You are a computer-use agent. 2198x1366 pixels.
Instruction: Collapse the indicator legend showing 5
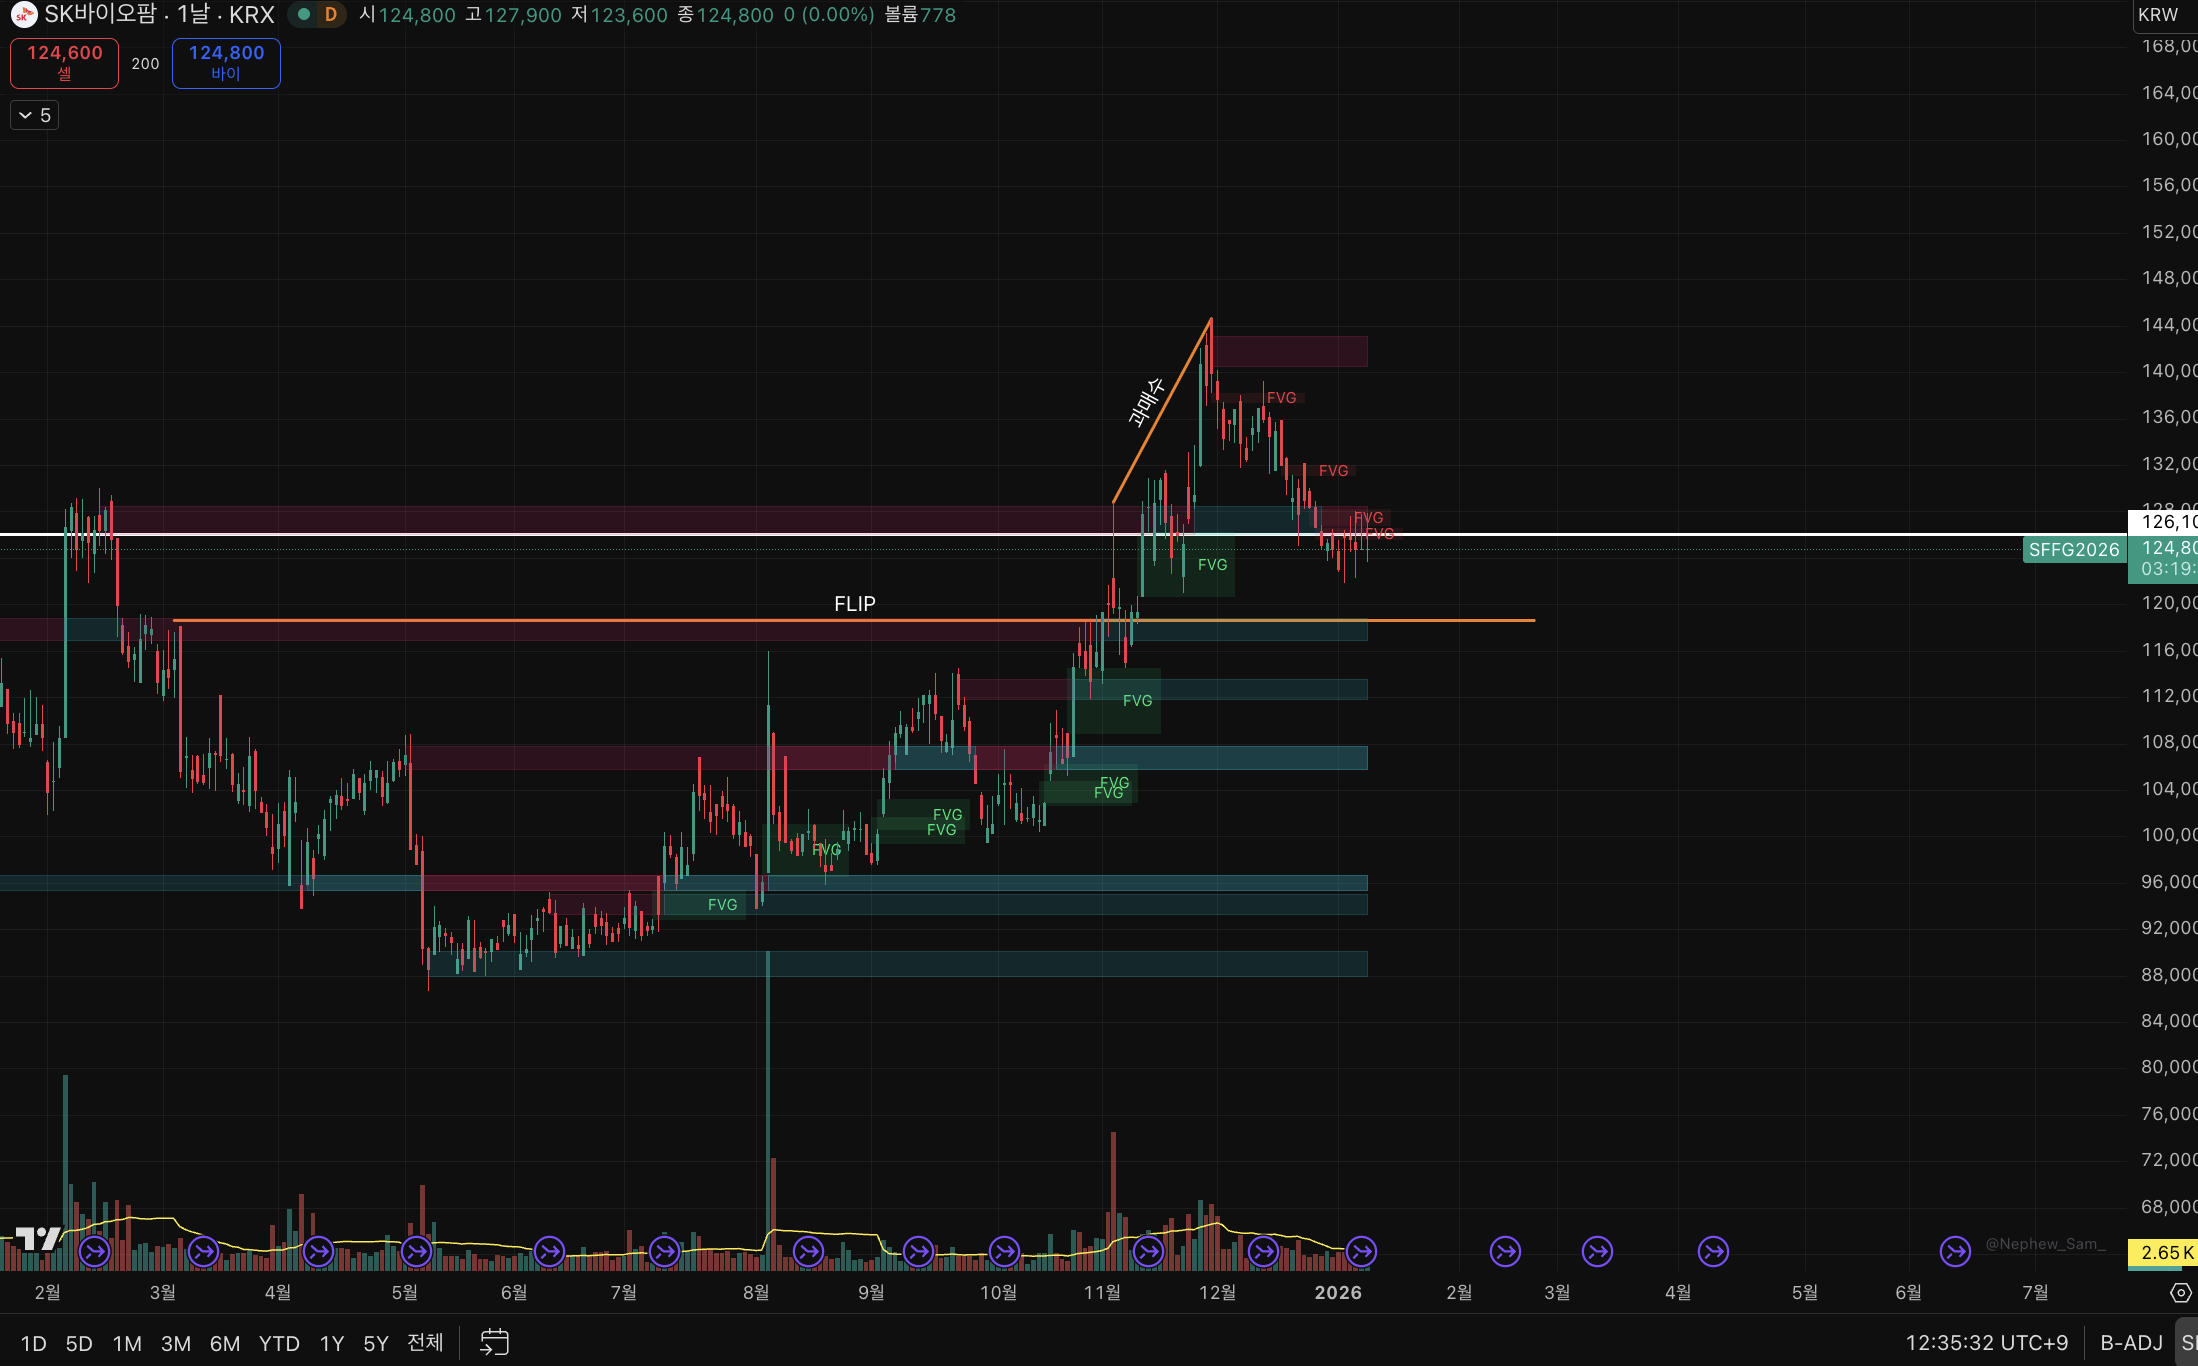[34, 115]
